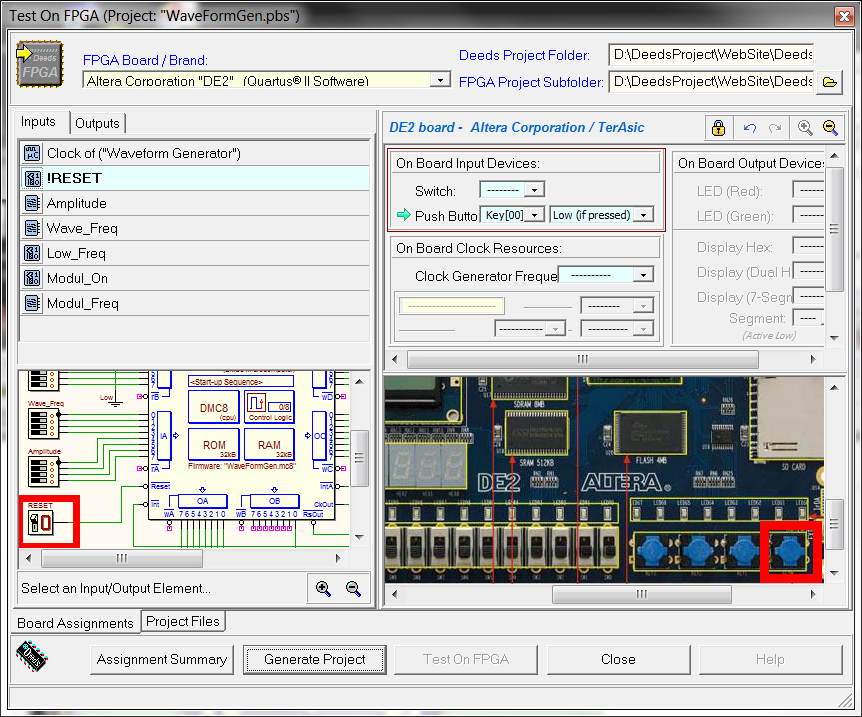Open the Project Files tab
Screen dimensions: 862x717
tap(183, 621)
